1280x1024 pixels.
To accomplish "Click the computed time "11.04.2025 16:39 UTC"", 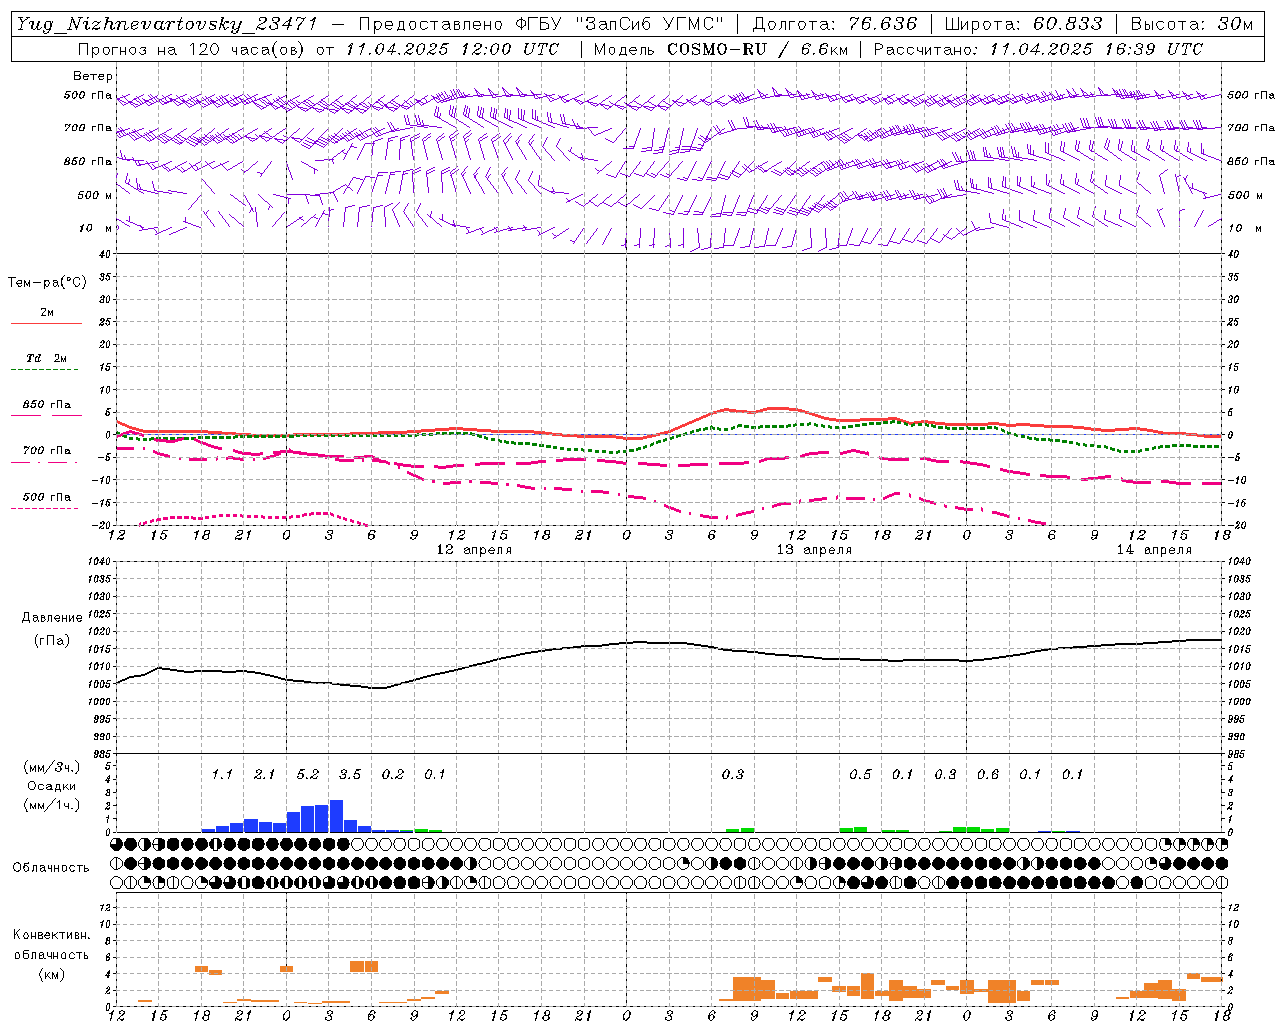I will point(1096,49).
